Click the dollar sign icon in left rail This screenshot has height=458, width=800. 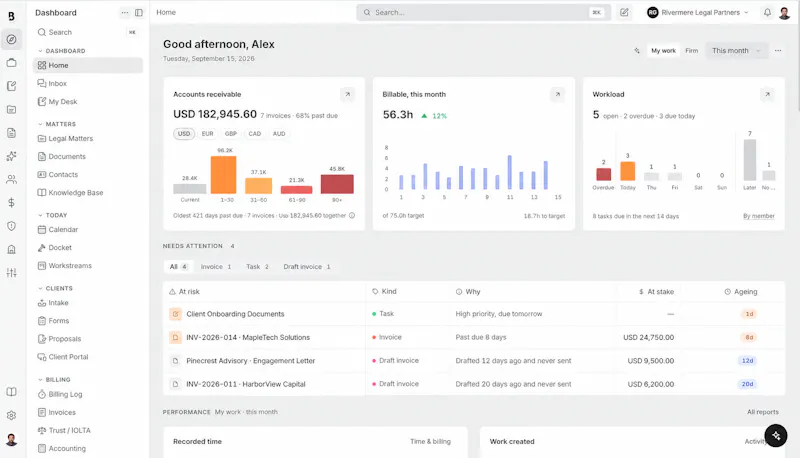11,202
